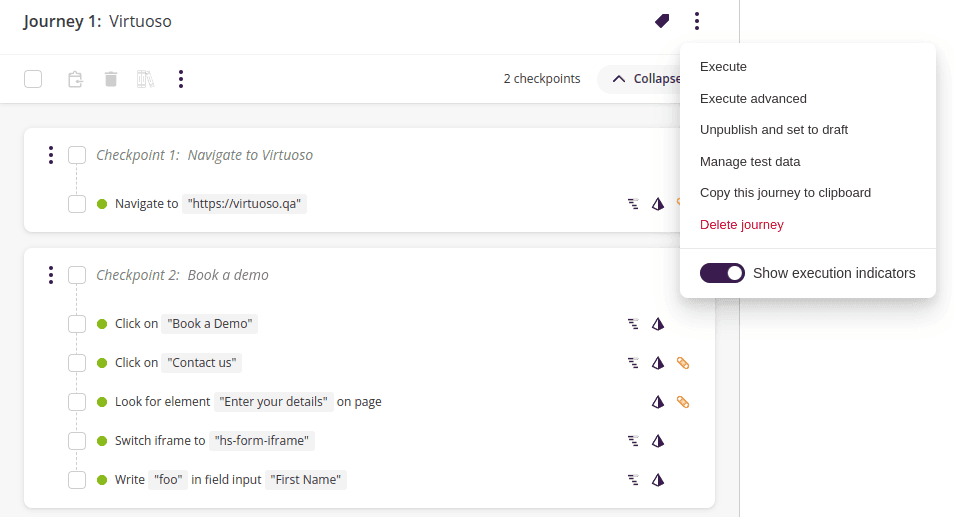The width and height of the screenshot is (953, 517).
Task: Click Checkpoint 2 title Book a demo
Action: (228, 275)
